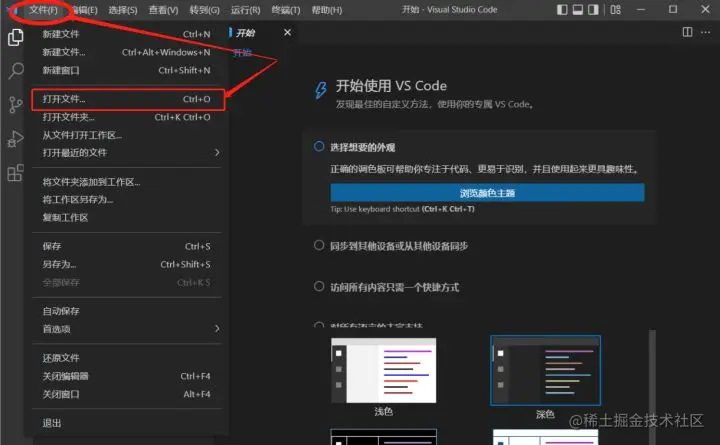Choose 退出 menu entry
The height and width of the screenshot is (445, 720).
(127, 423)
